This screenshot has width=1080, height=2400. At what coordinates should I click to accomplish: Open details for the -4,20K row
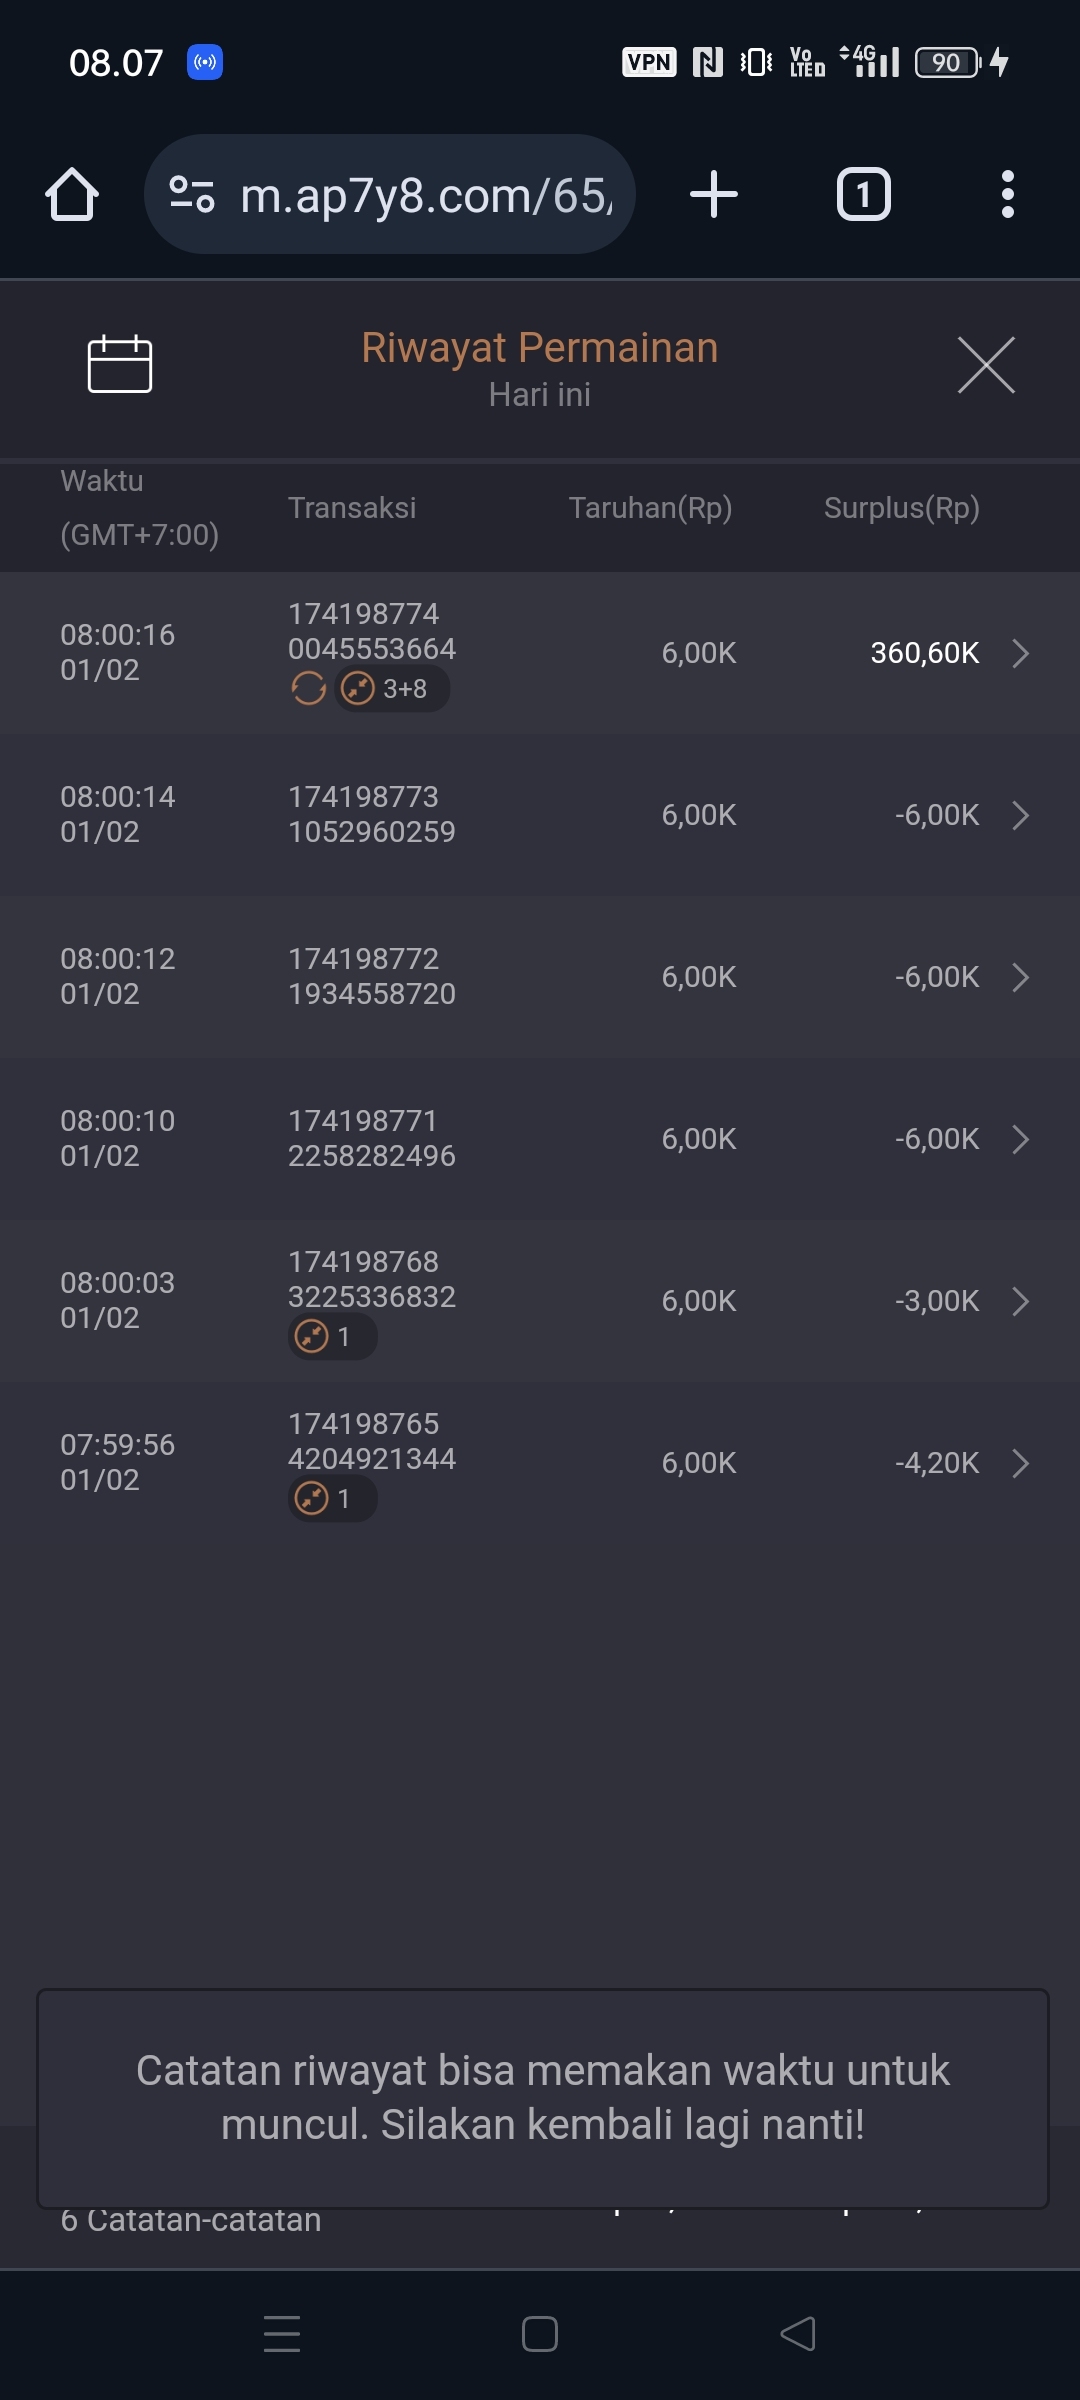click(x=1020, y=1463)
